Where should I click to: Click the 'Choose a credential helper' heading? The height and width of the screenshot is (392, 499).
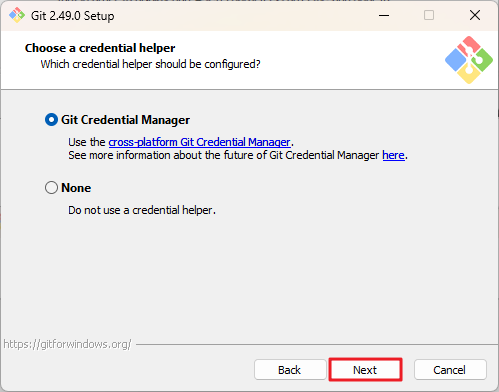click(x=100, y=48)
